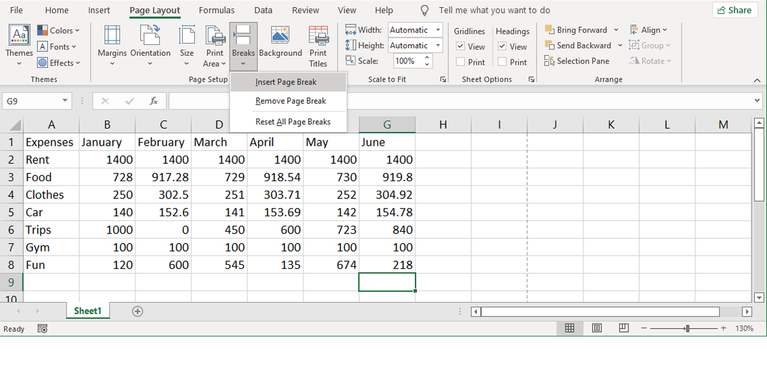The width and height of the screenshot is (767, 384).
Task: Launch Sheet Options dialog
Action: 531,79
